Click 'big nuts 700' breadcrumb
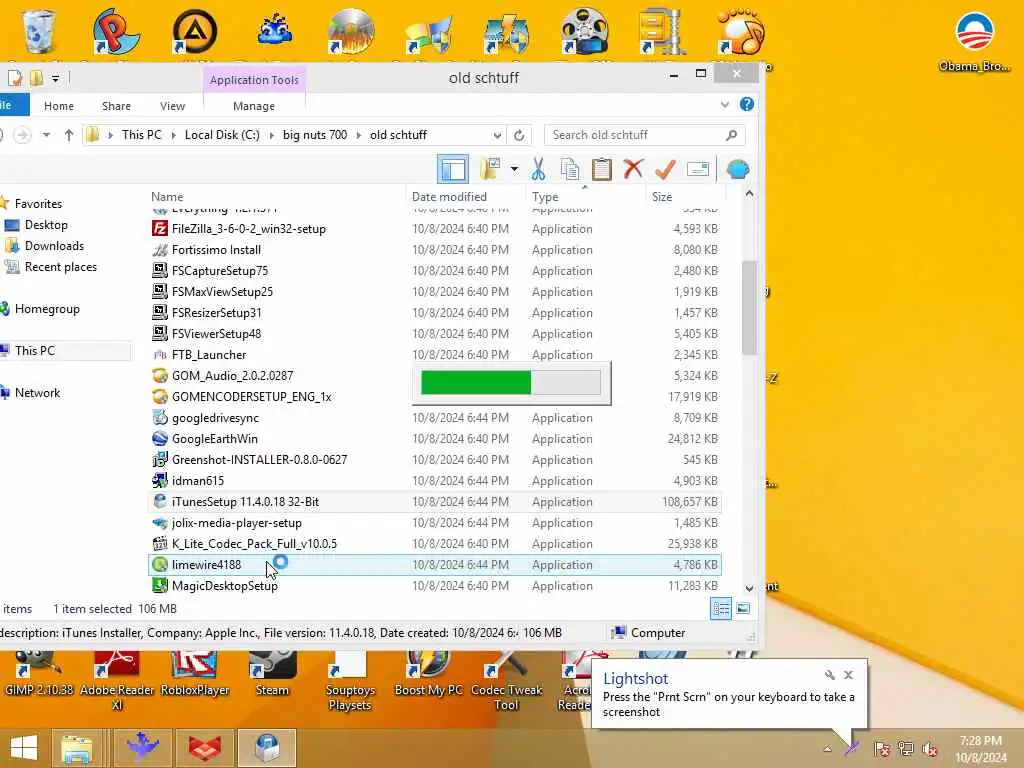The image size is (1024, 768). 315,135
